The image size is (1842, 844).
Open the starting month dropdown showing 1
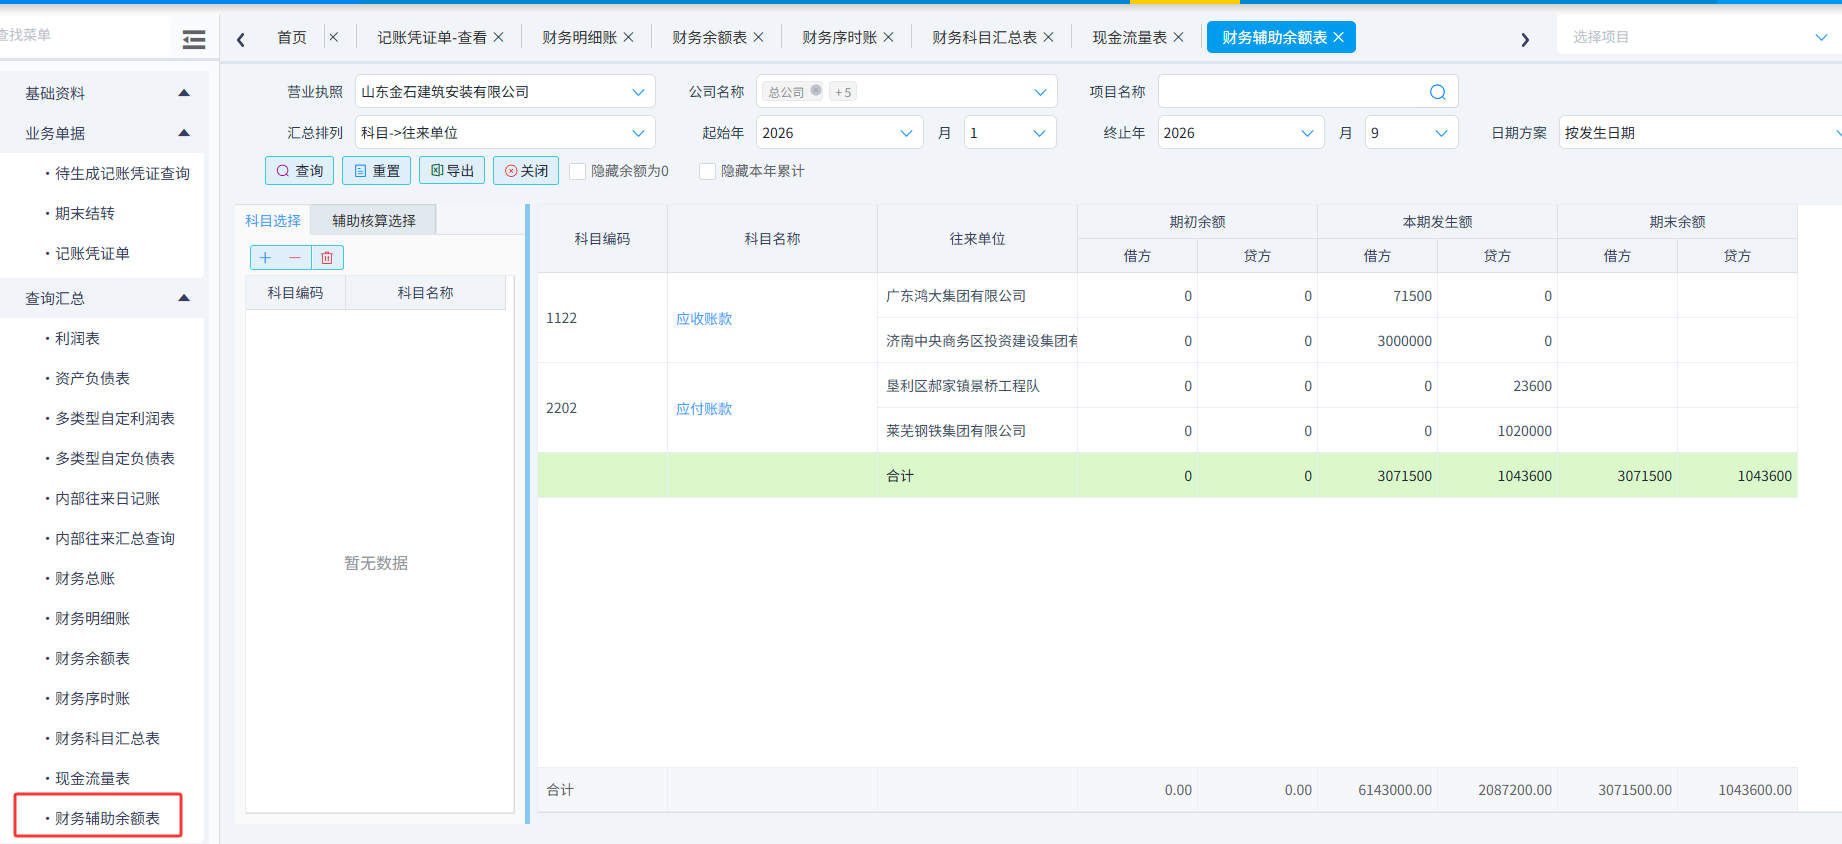(1010, 133)
